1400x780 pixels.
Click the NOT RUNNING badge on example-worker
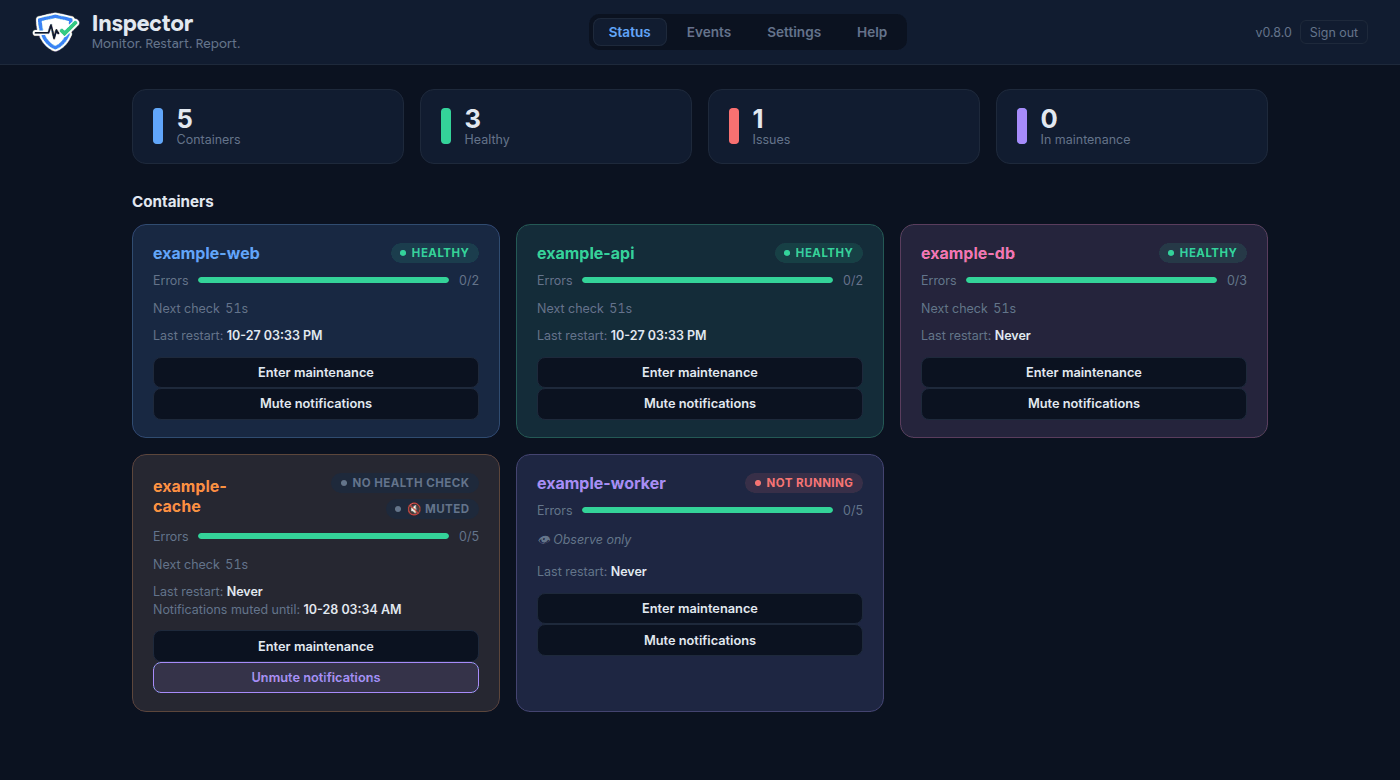point(804,483)
